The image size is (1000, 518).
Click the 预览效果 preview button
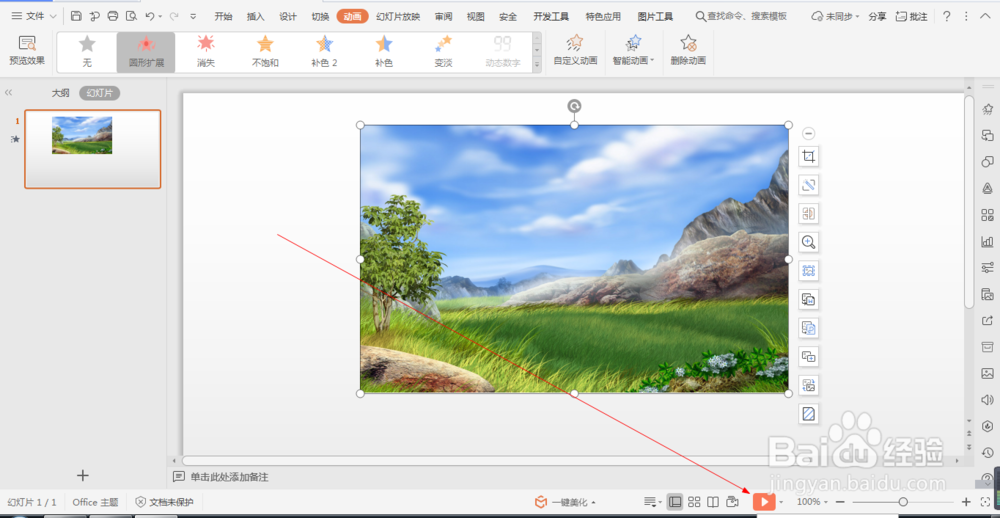coord(27,51)
